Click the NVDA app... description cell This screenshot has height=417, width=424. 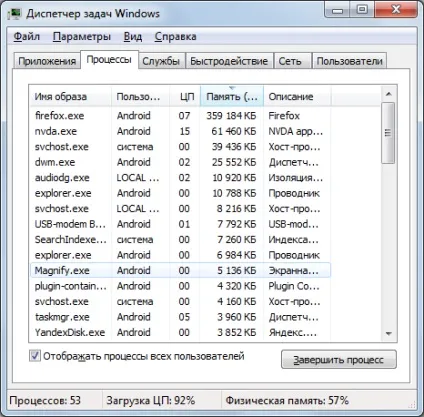pyautogui.click(x=296, y=131)
